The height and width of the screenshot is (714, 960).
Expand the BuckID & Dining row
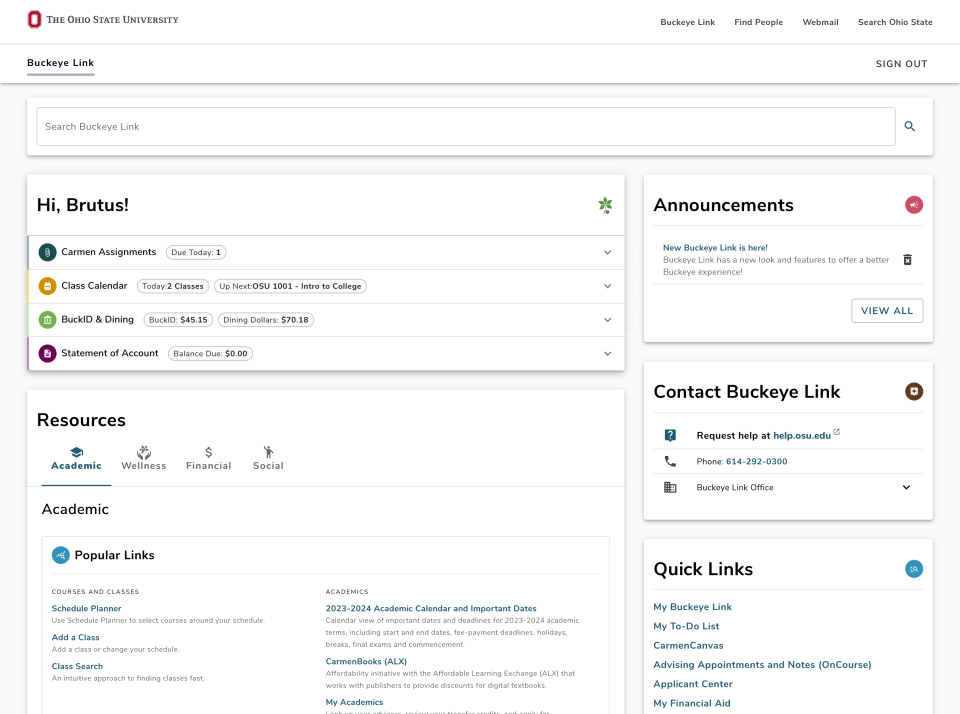(x=607, y=320)
